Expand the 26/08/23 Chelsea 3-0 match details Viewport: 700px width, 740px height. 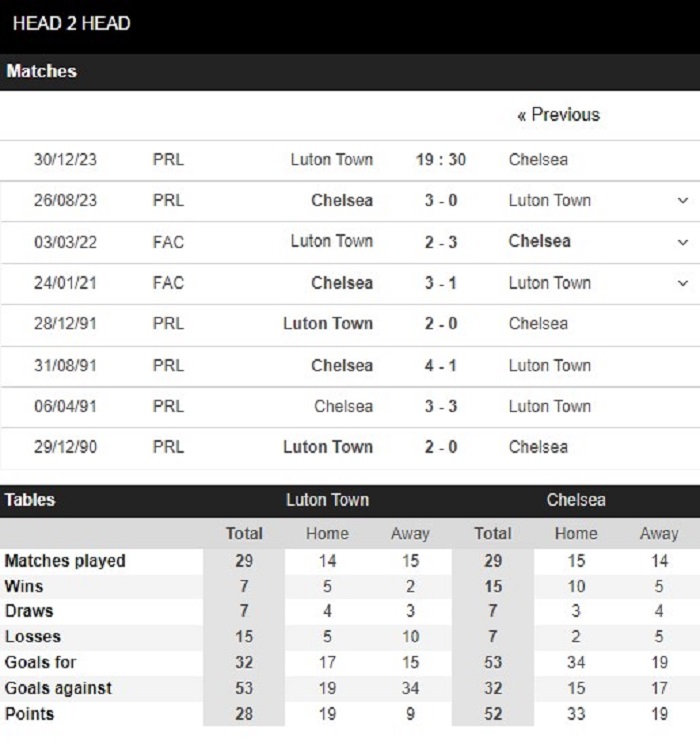coord(683,201)
